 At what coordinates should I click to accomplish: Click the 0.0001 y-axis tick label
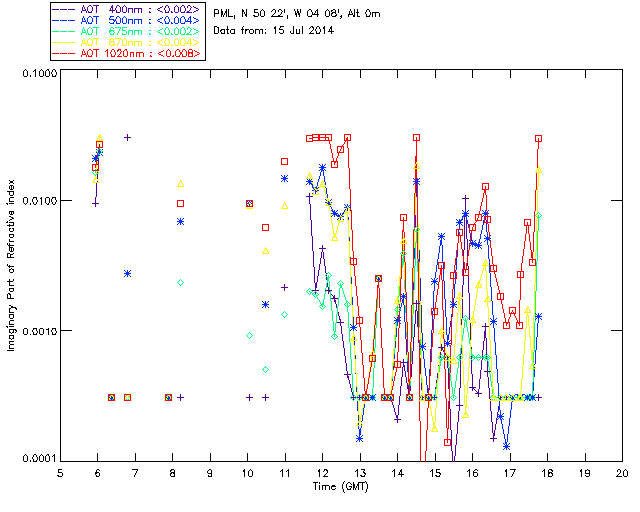[36, 459]
